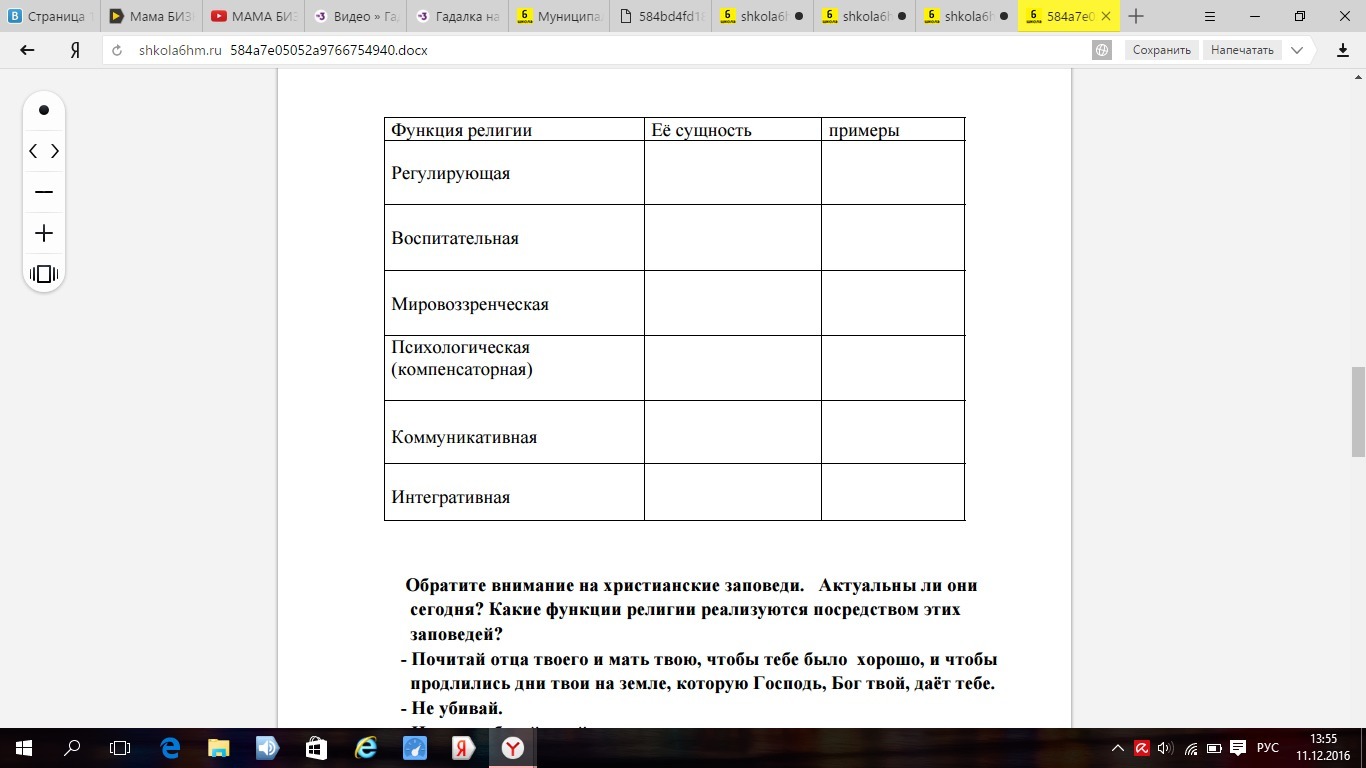The width and height of the screenshot is (1366, 768).
Task: Check the battery icon in the system tray
Action: (1215, 748)
